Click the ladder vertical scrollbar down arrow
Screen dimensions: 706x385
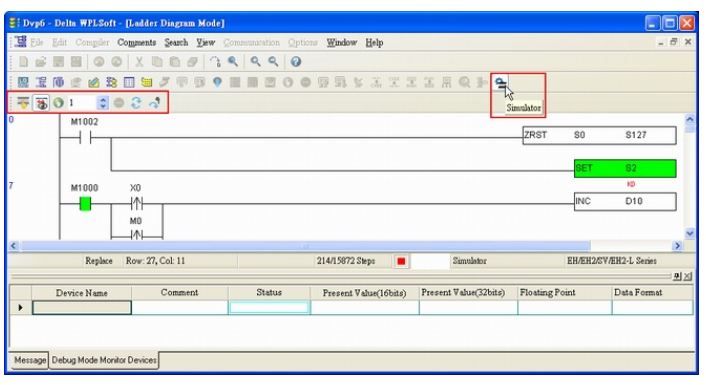(689, 233)
